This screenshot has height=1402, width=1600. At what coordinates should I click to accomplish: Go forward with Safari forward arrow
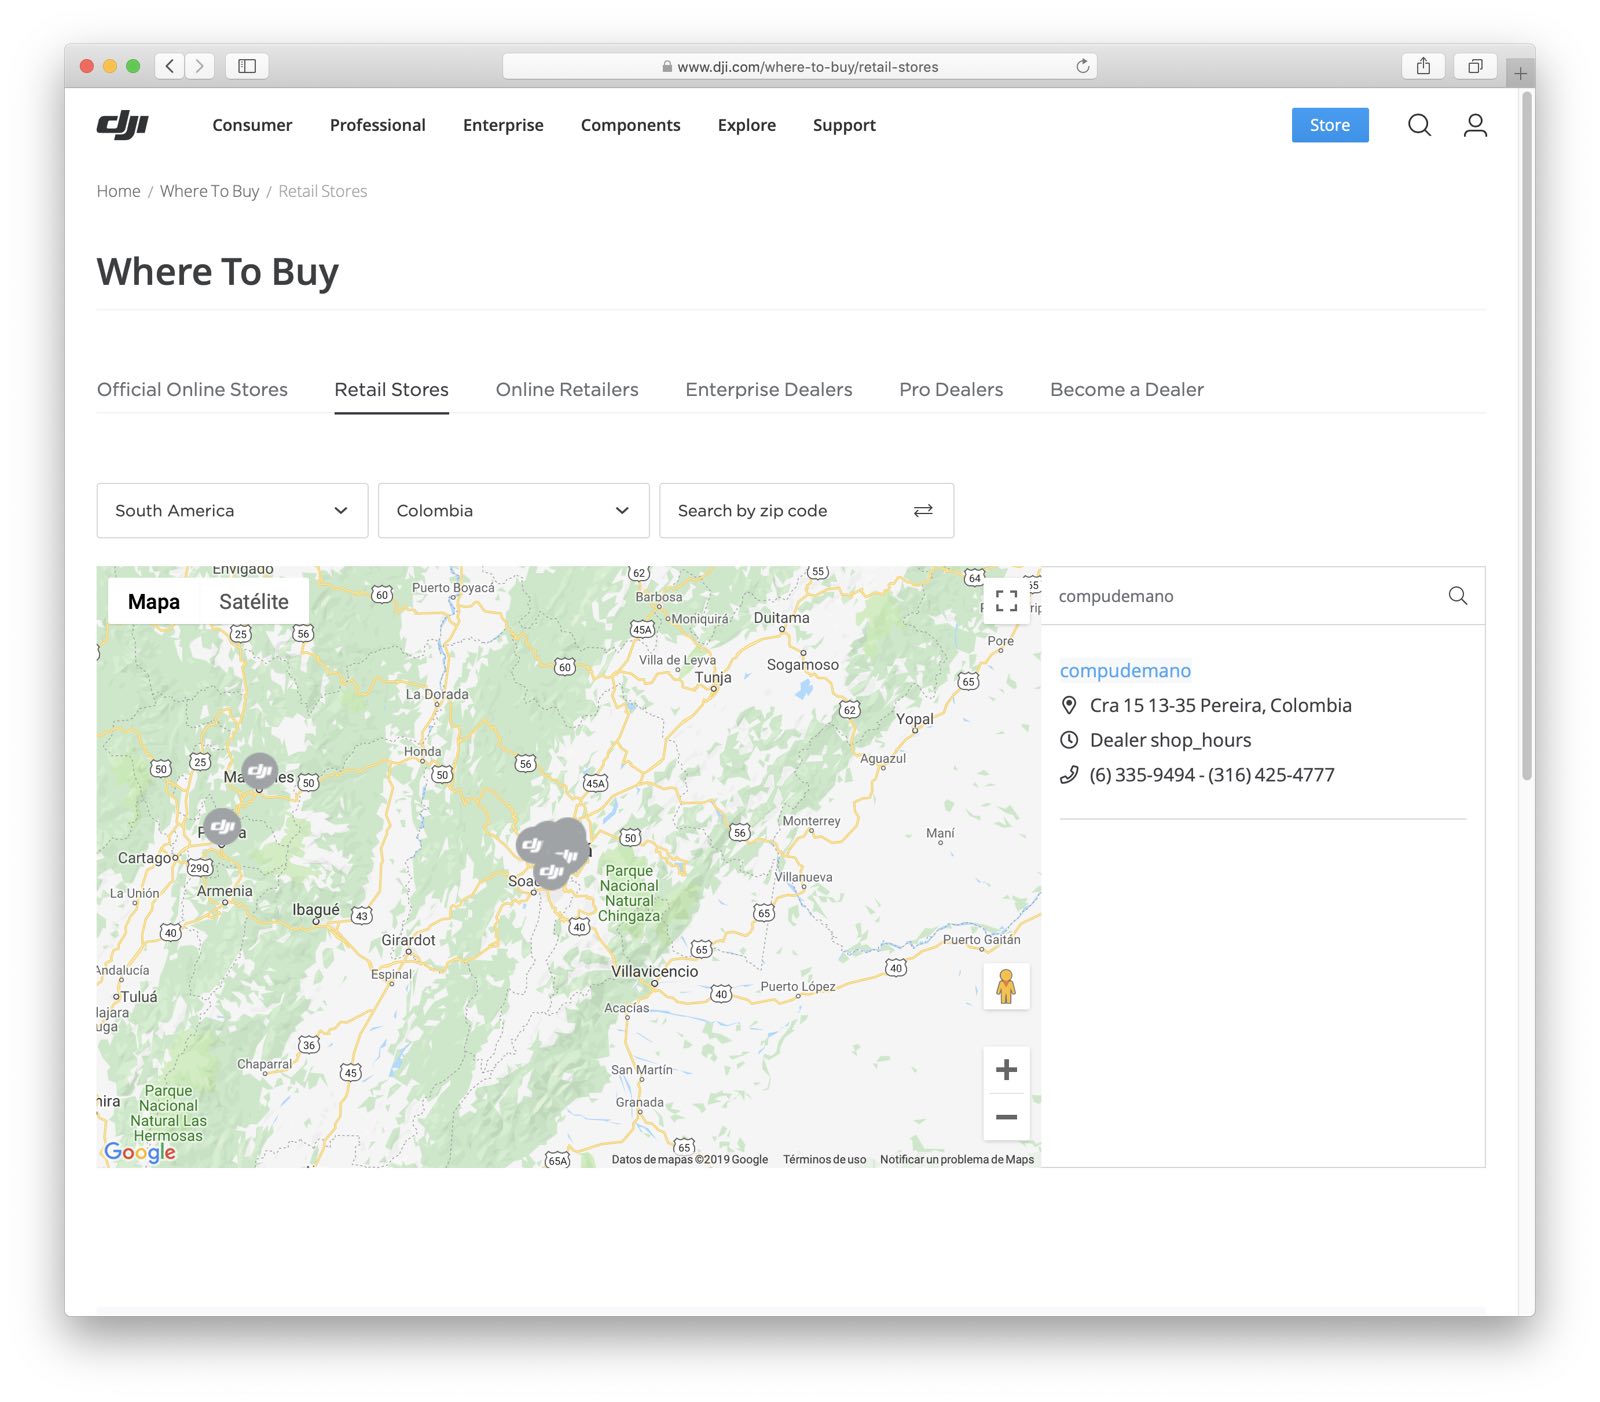(200, 66)
